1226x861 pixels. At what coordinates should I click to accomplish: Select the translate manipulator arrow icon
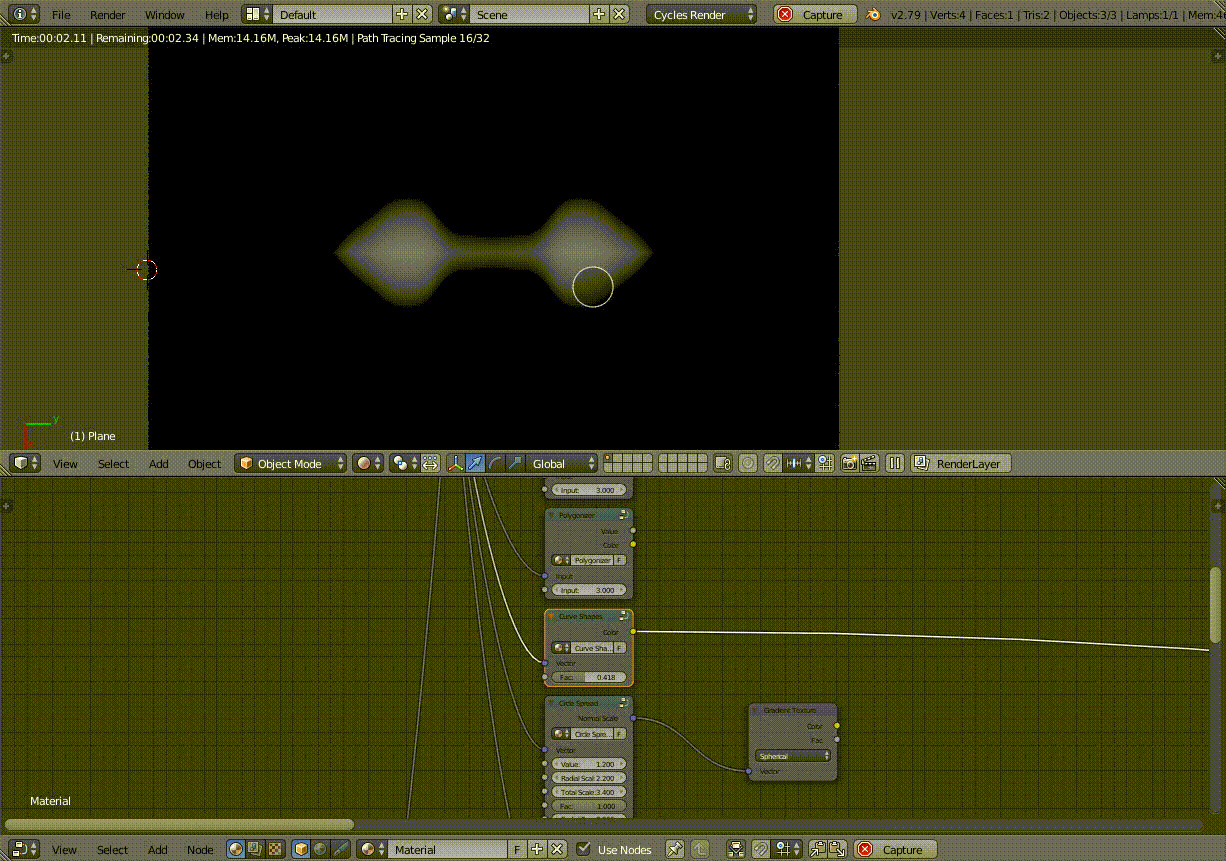[475, 463]
